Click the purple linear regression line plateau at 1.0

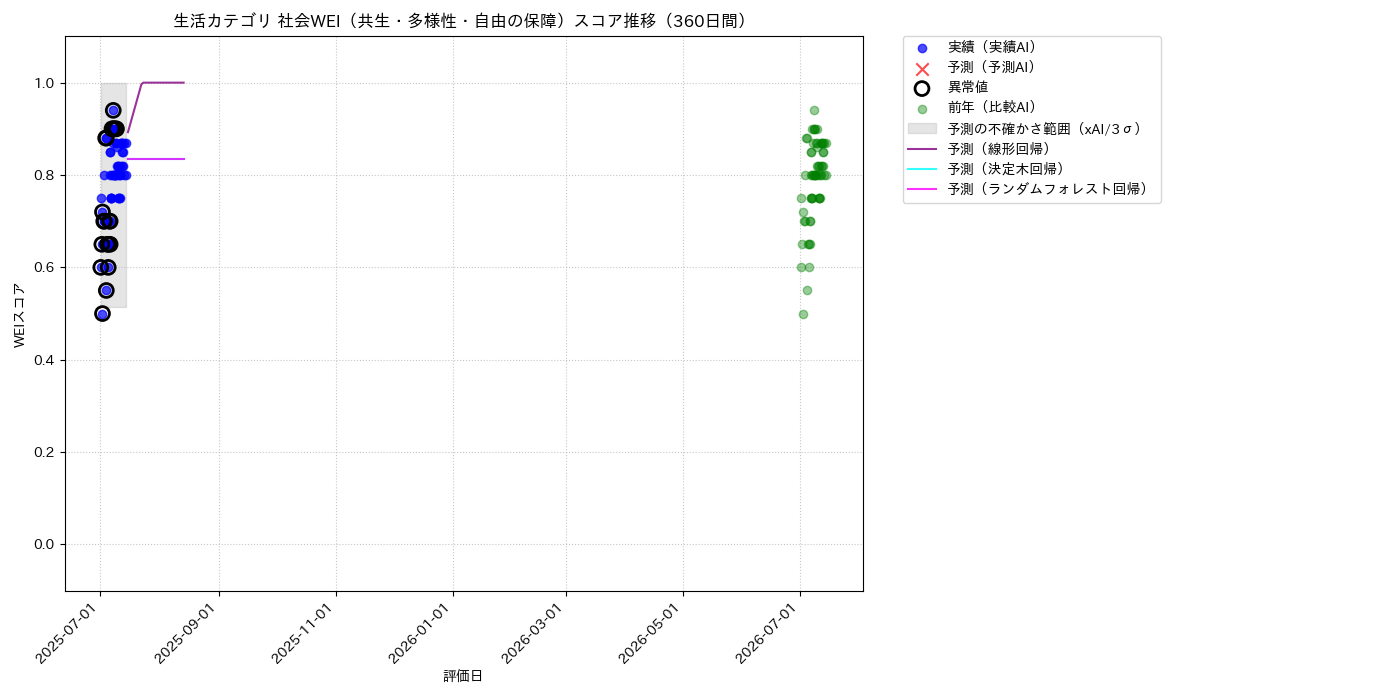(164, 83)
